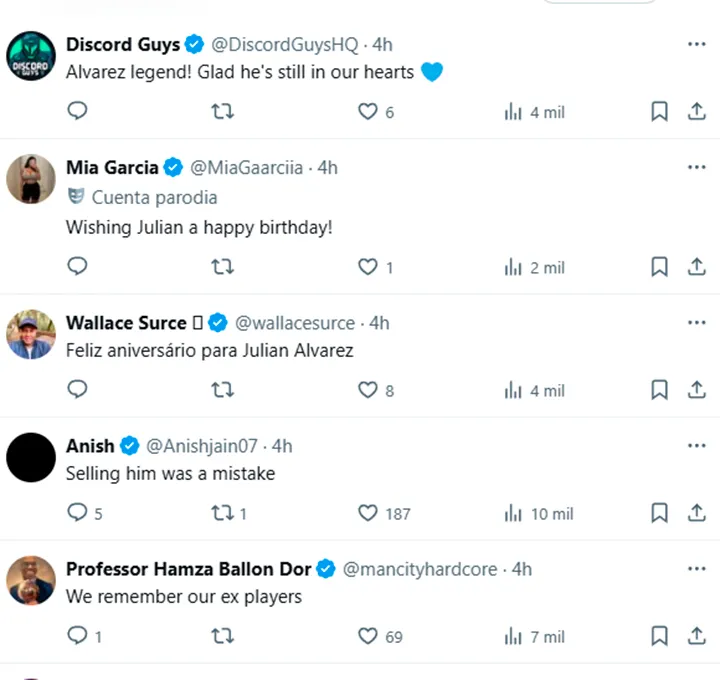Like Anish's 'Selling him was a mistake' tweet

pos(368,513)
